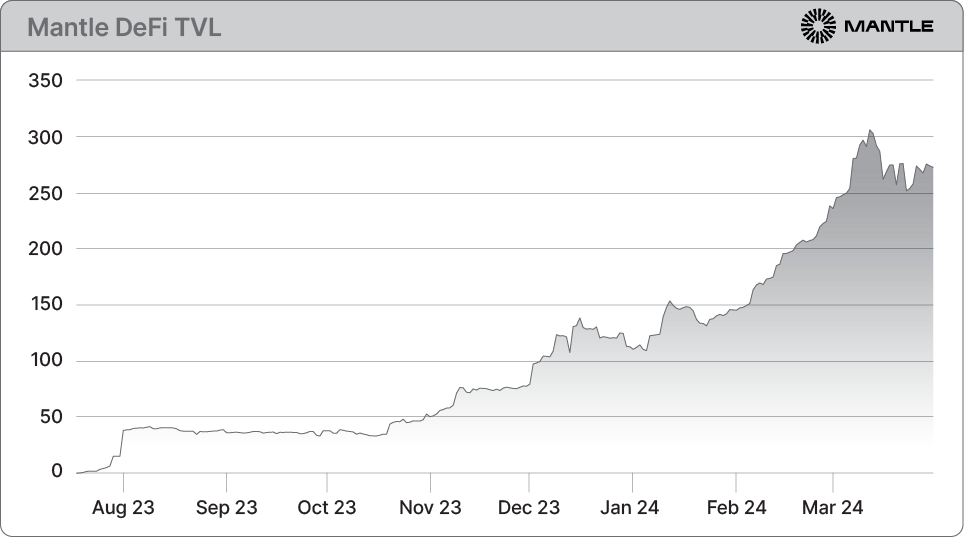Click the Feb 24 x-axis label
Screen dimensions: 964x537
[736, 507]
